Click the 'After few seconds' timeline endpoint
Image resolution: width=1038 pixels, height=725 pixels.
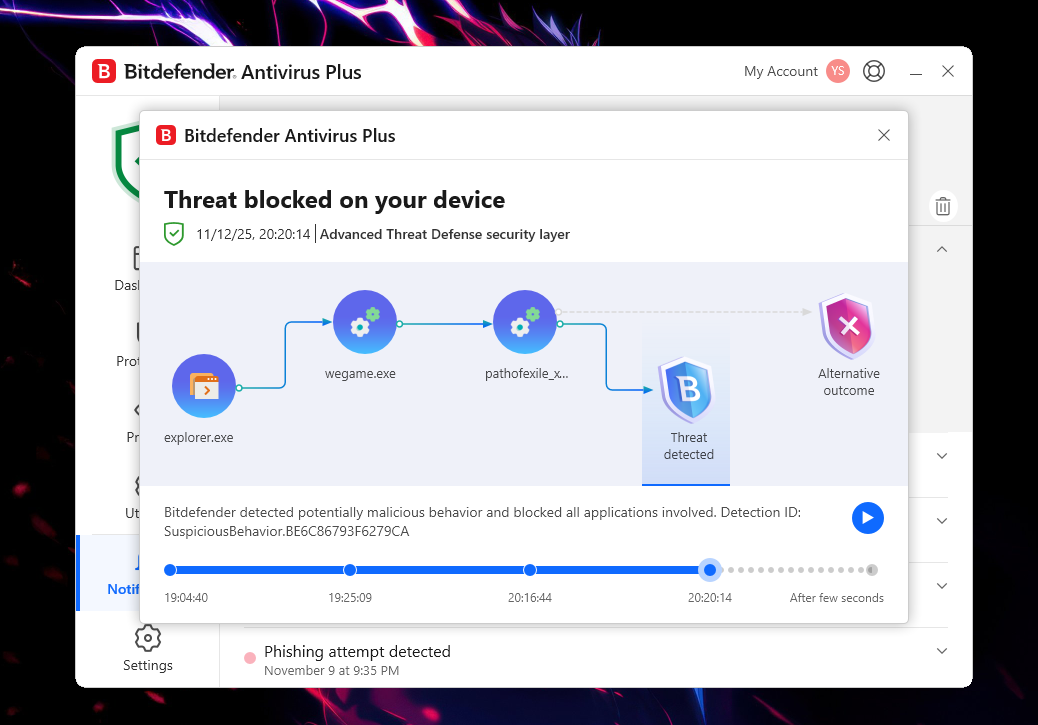pyautogui.click(x=872, y=570)
